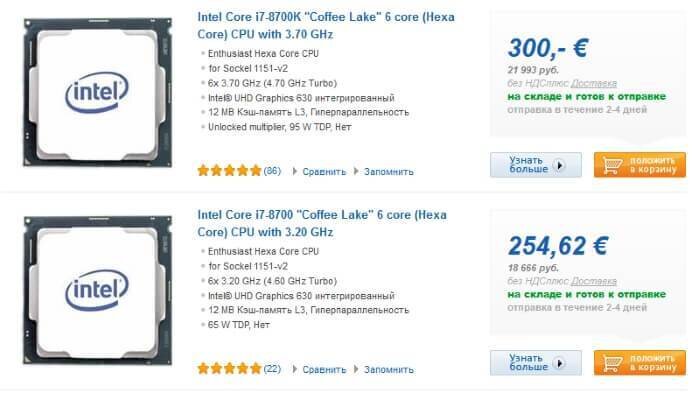Open the Intel Core i7-8700 product title
Screen dimensions: 700x394
[322, 223]
